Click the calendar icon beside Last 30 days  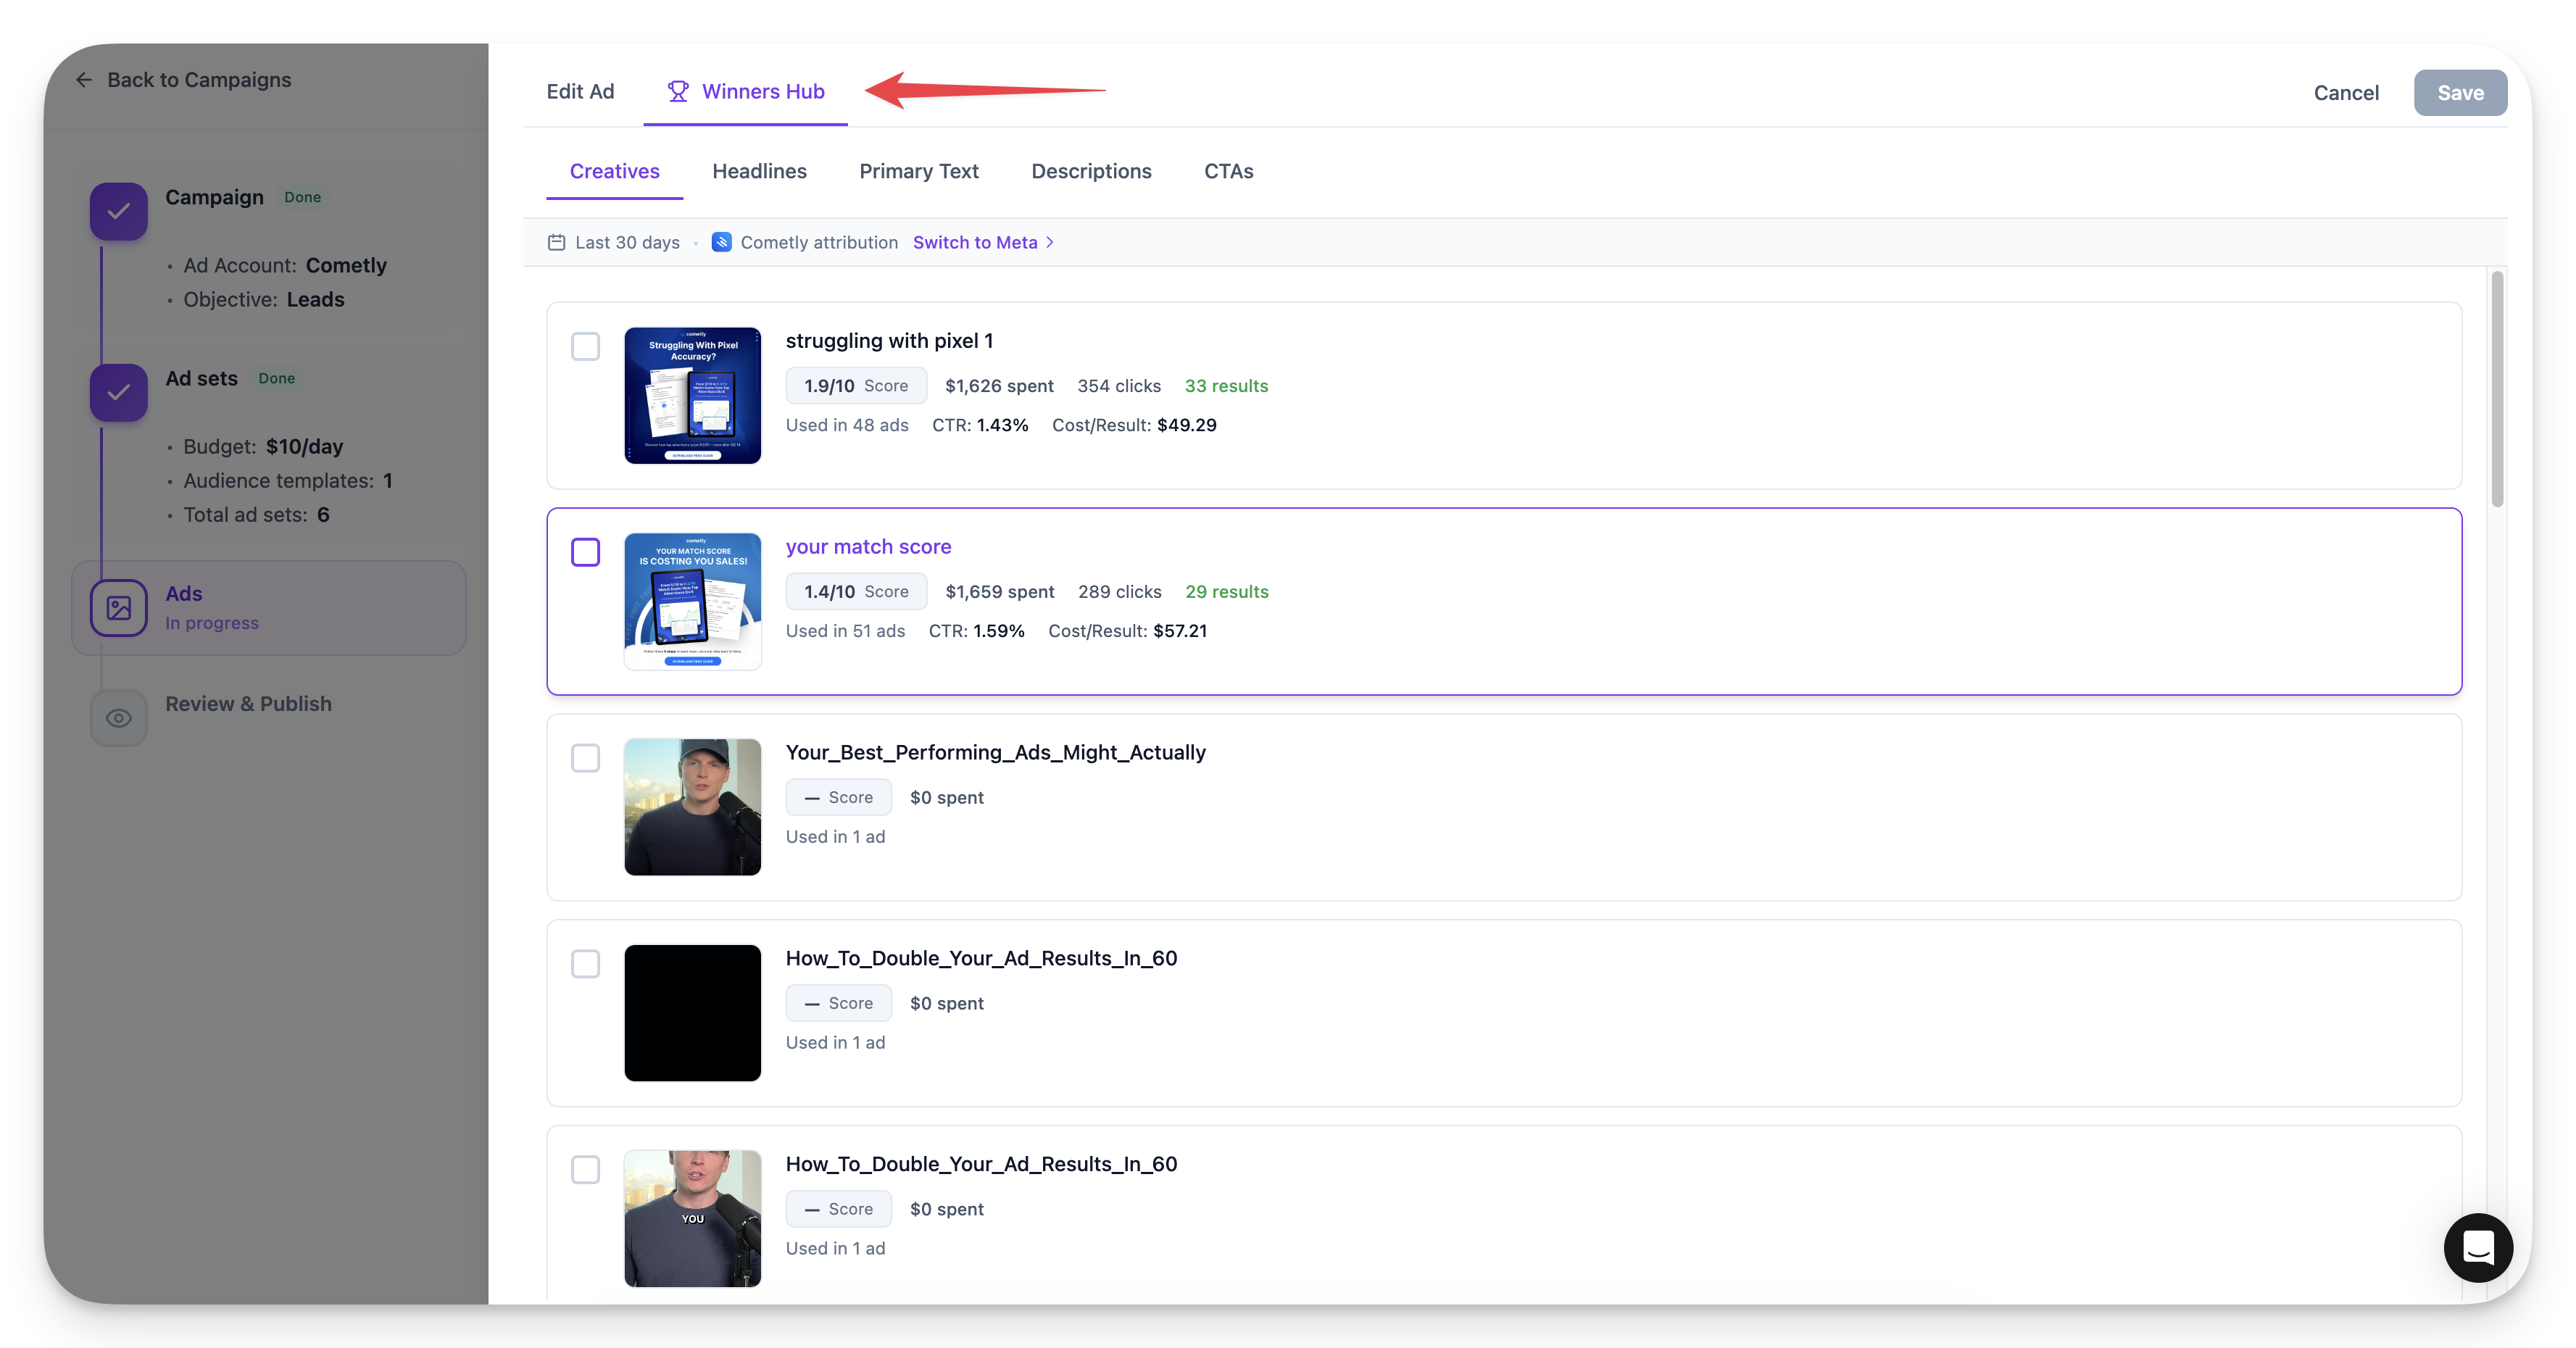(556, 242)
